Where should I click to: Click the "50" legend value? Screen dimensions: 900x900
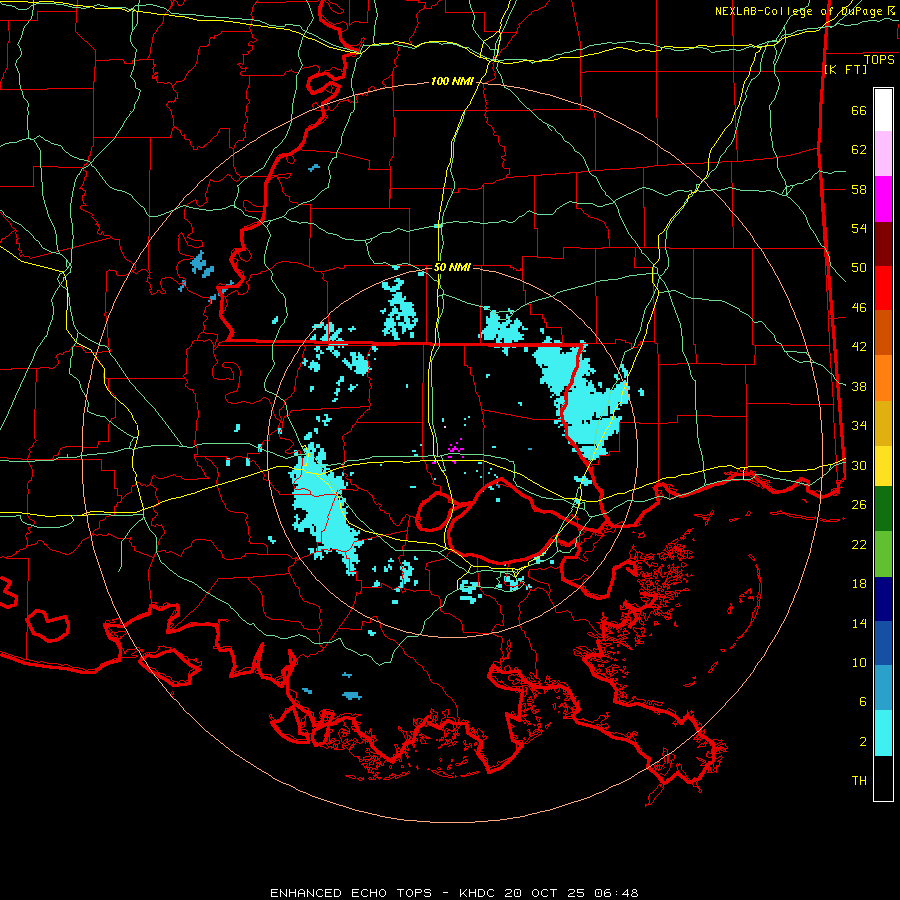(859, 268)
